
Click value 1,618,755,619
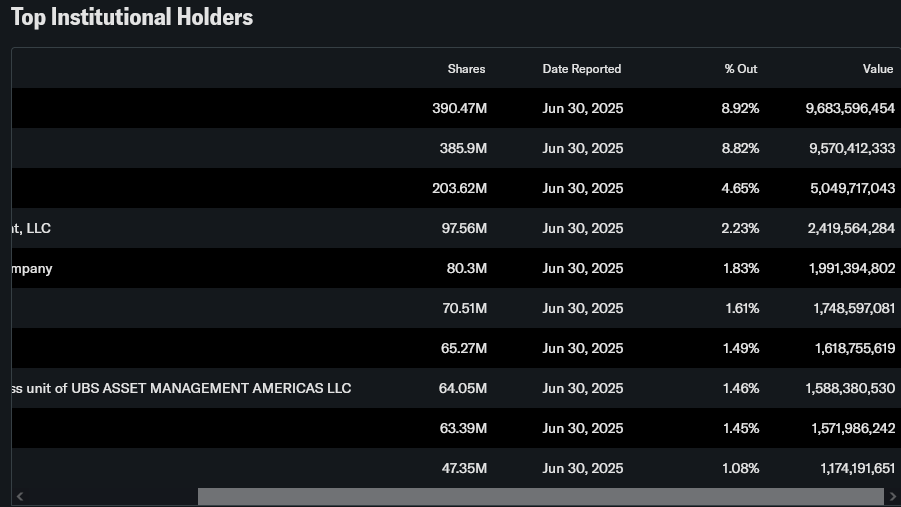pos(855,348)
